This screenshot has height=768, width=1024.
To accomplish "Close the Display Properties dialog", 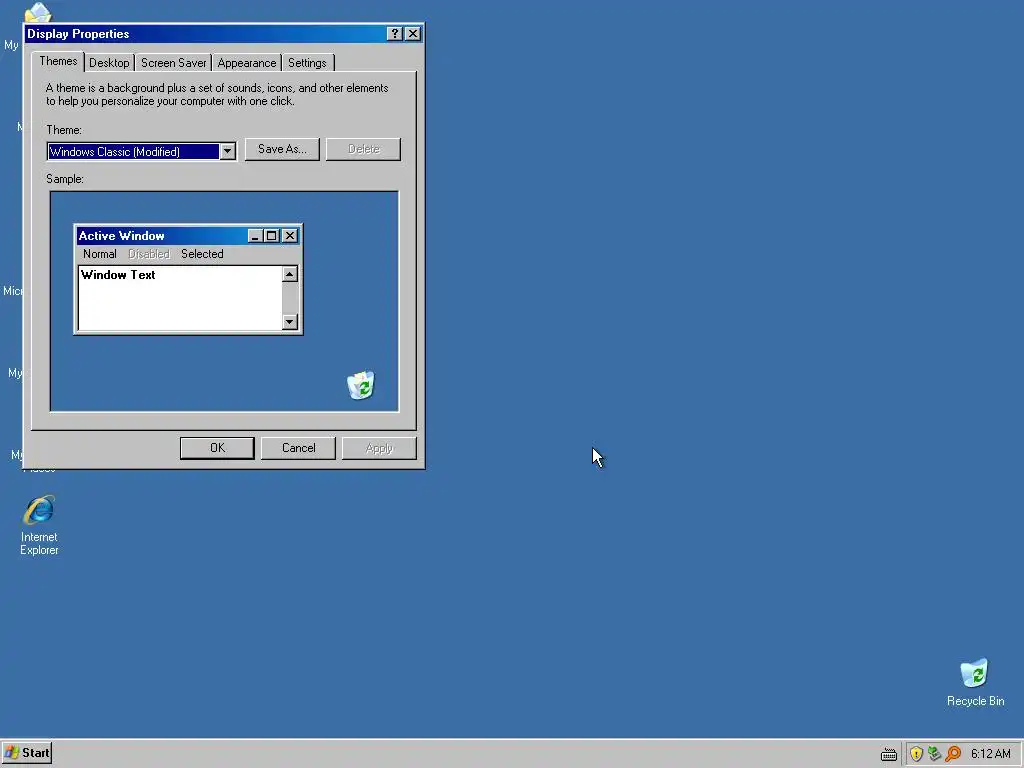I will 413,34.
